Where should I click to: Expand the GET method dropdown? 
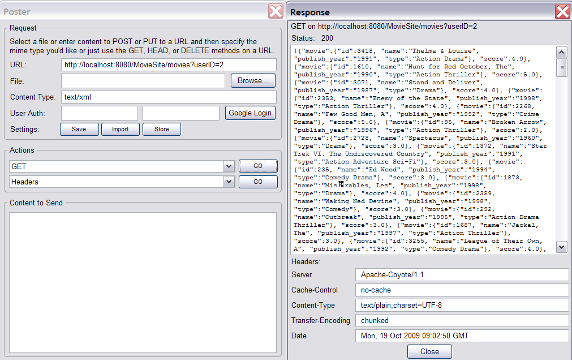pyautogui.click(x=228, y=166)
